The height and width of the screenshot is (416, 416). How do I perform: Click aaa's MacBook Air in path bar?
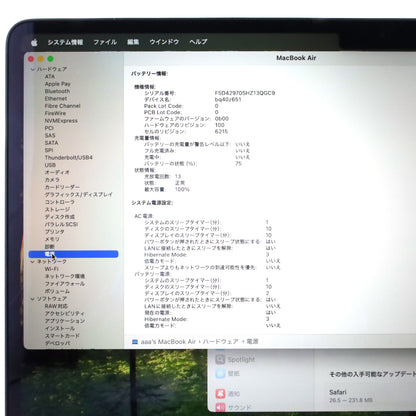[x=168, y=342]
